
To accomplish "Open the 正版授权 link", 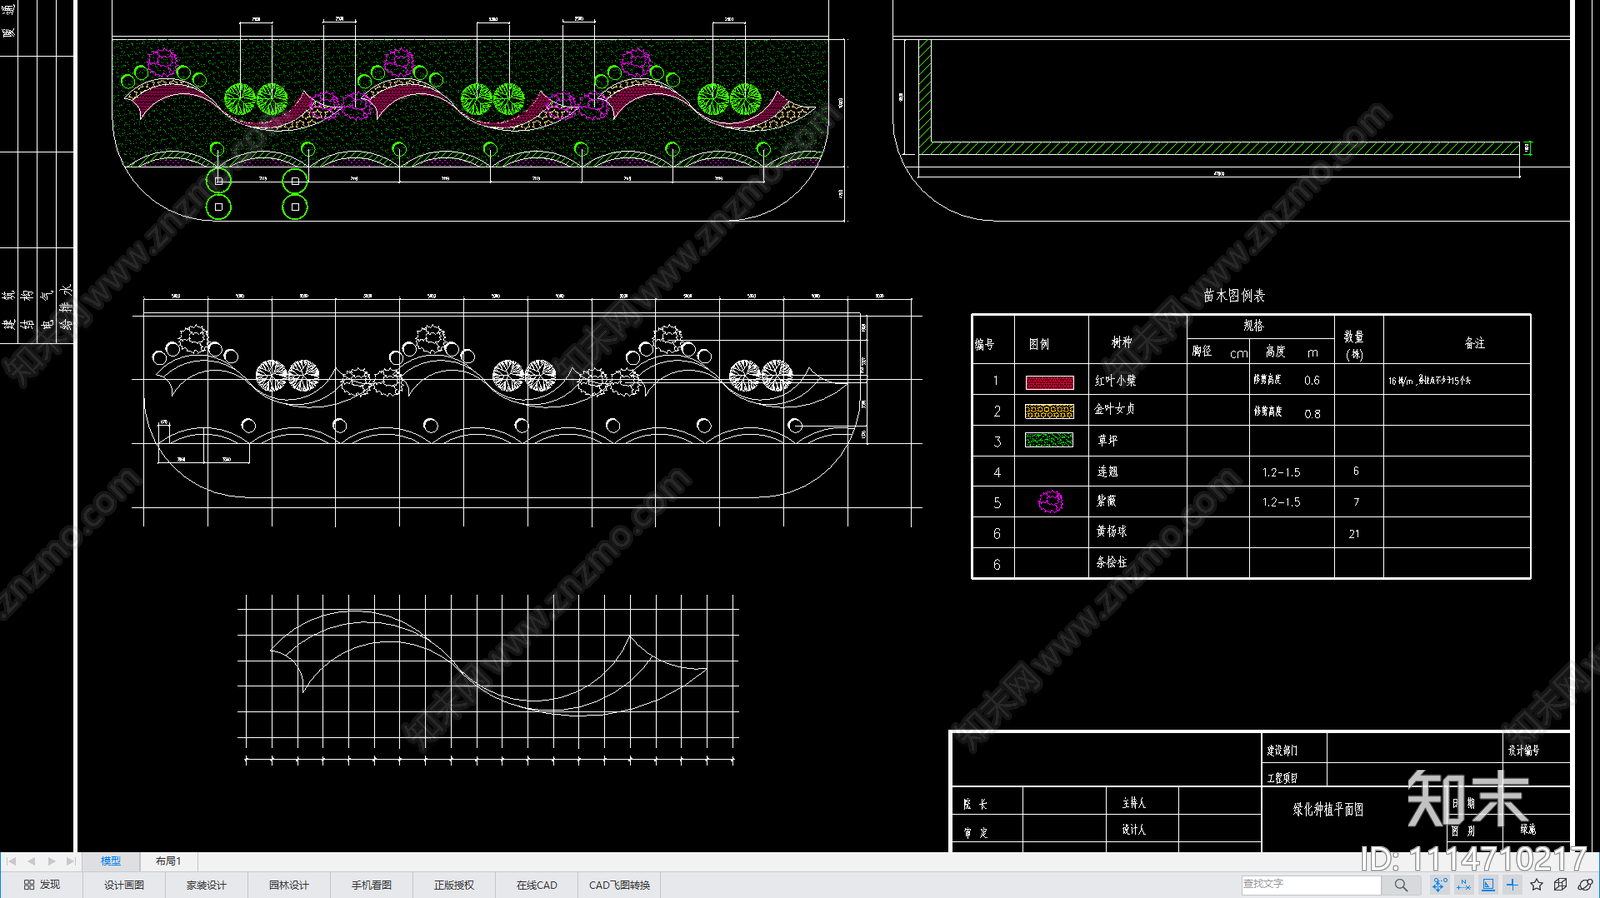I will point(454,885).
